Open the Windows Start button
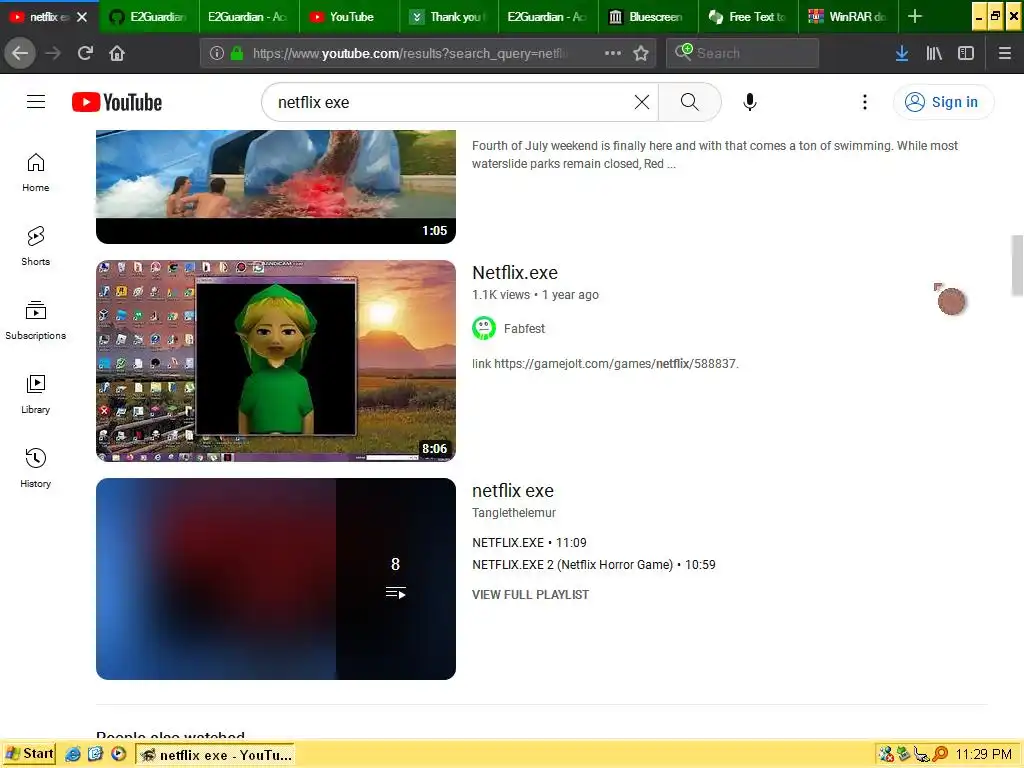This screenshot has height=768, width=1024. (29, 754)
